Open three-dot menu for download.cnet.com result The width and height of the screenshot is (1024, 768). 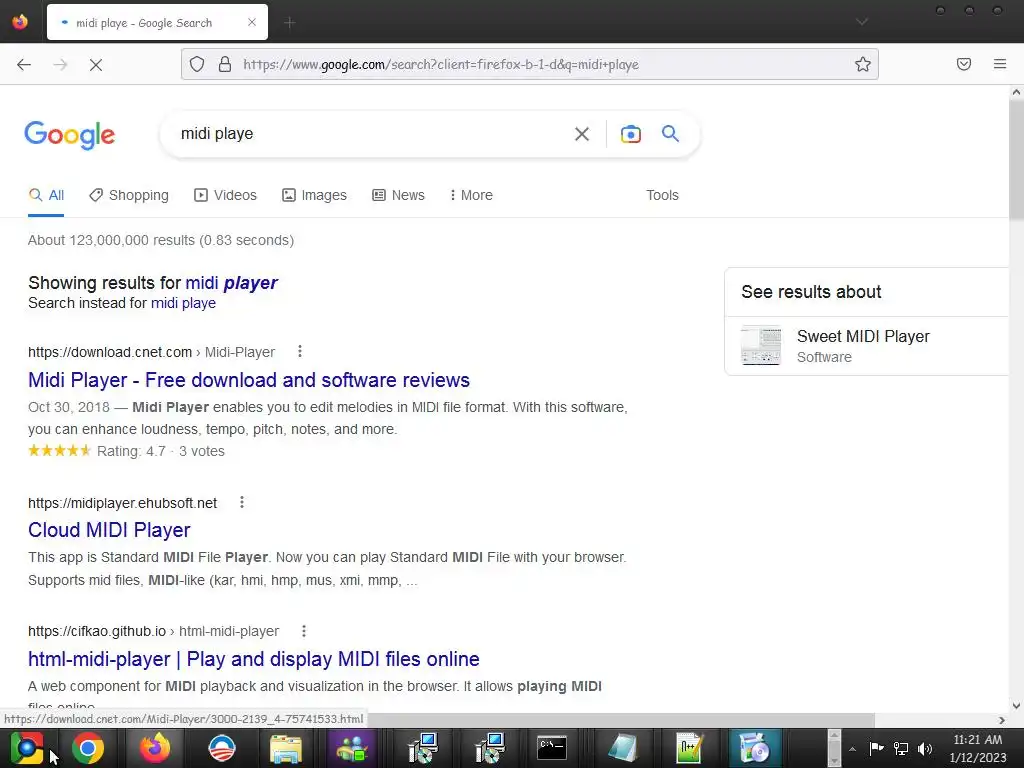pos(300,351)
